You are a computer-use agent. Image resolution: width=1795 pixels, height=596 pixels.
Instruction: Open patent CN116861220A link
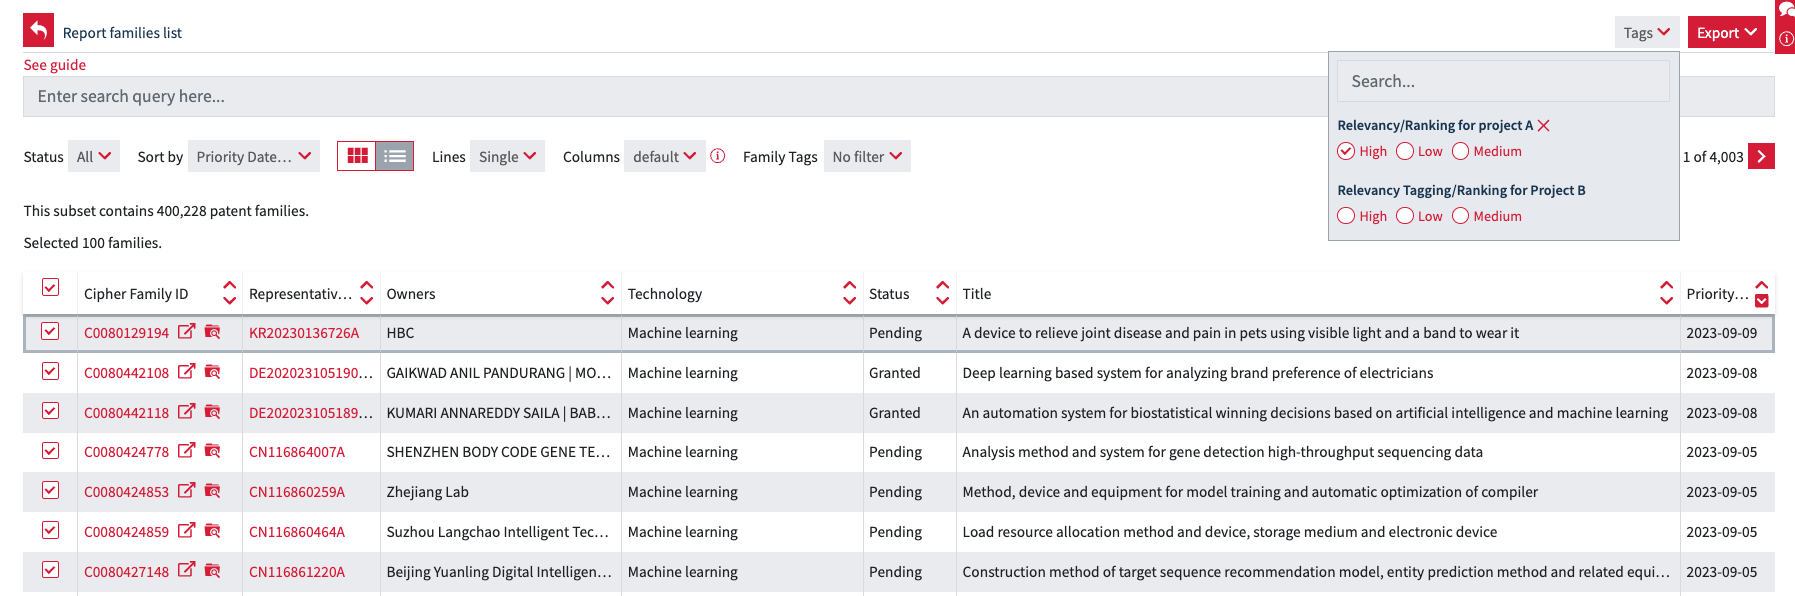click(297, 572)
